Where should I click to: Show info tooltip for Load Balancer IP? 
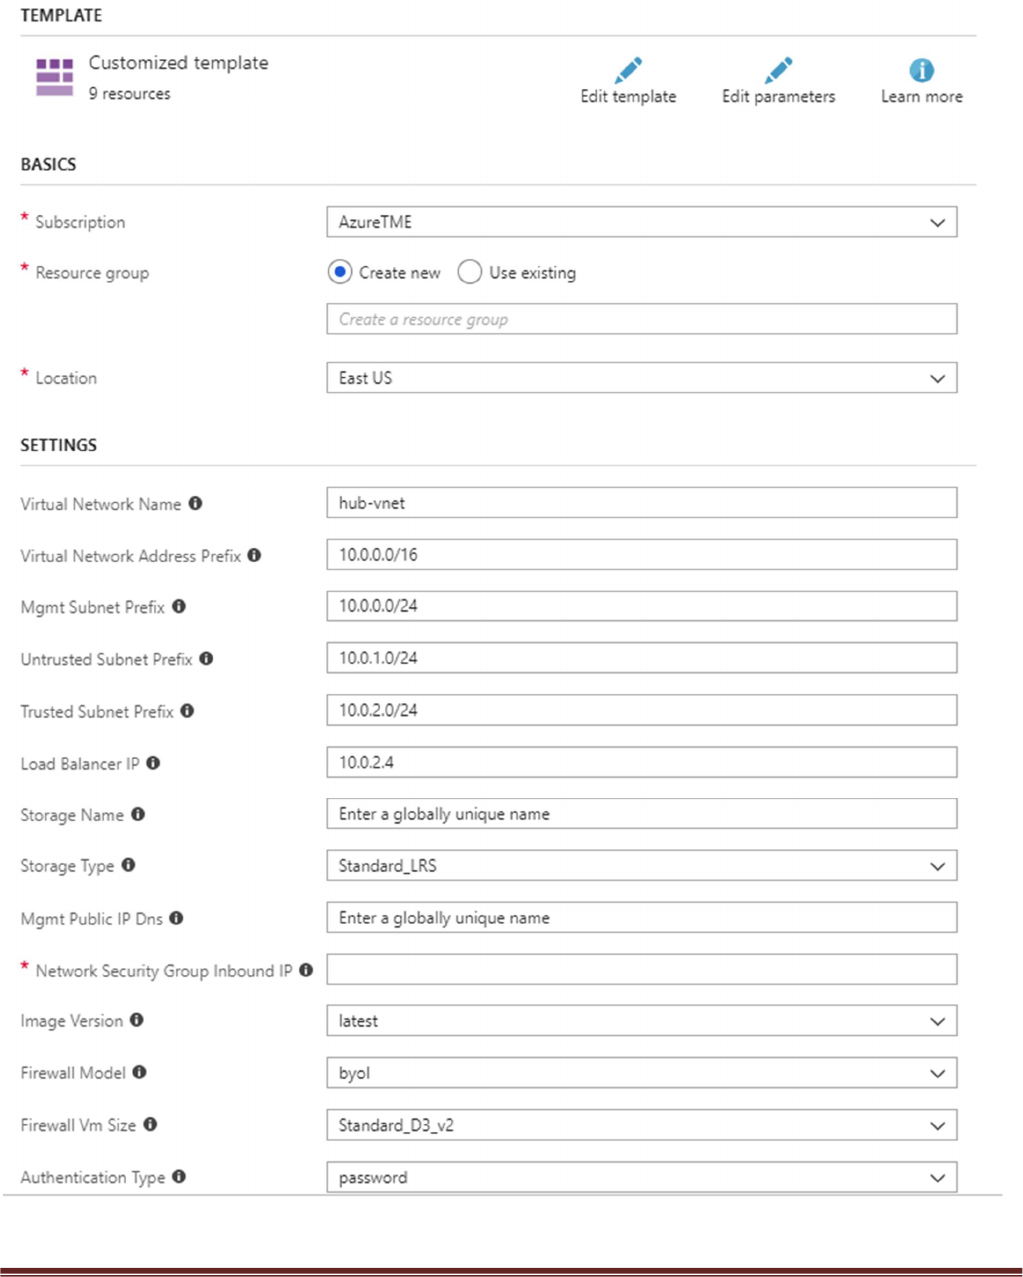[153, 763]
